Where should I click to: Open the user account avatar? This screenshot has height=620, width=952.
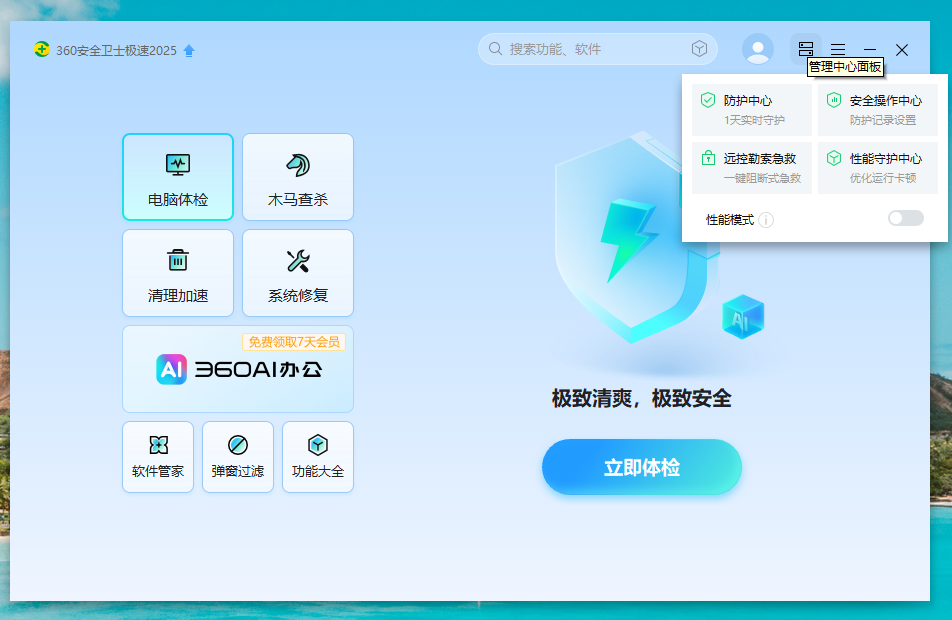(758, 49)
